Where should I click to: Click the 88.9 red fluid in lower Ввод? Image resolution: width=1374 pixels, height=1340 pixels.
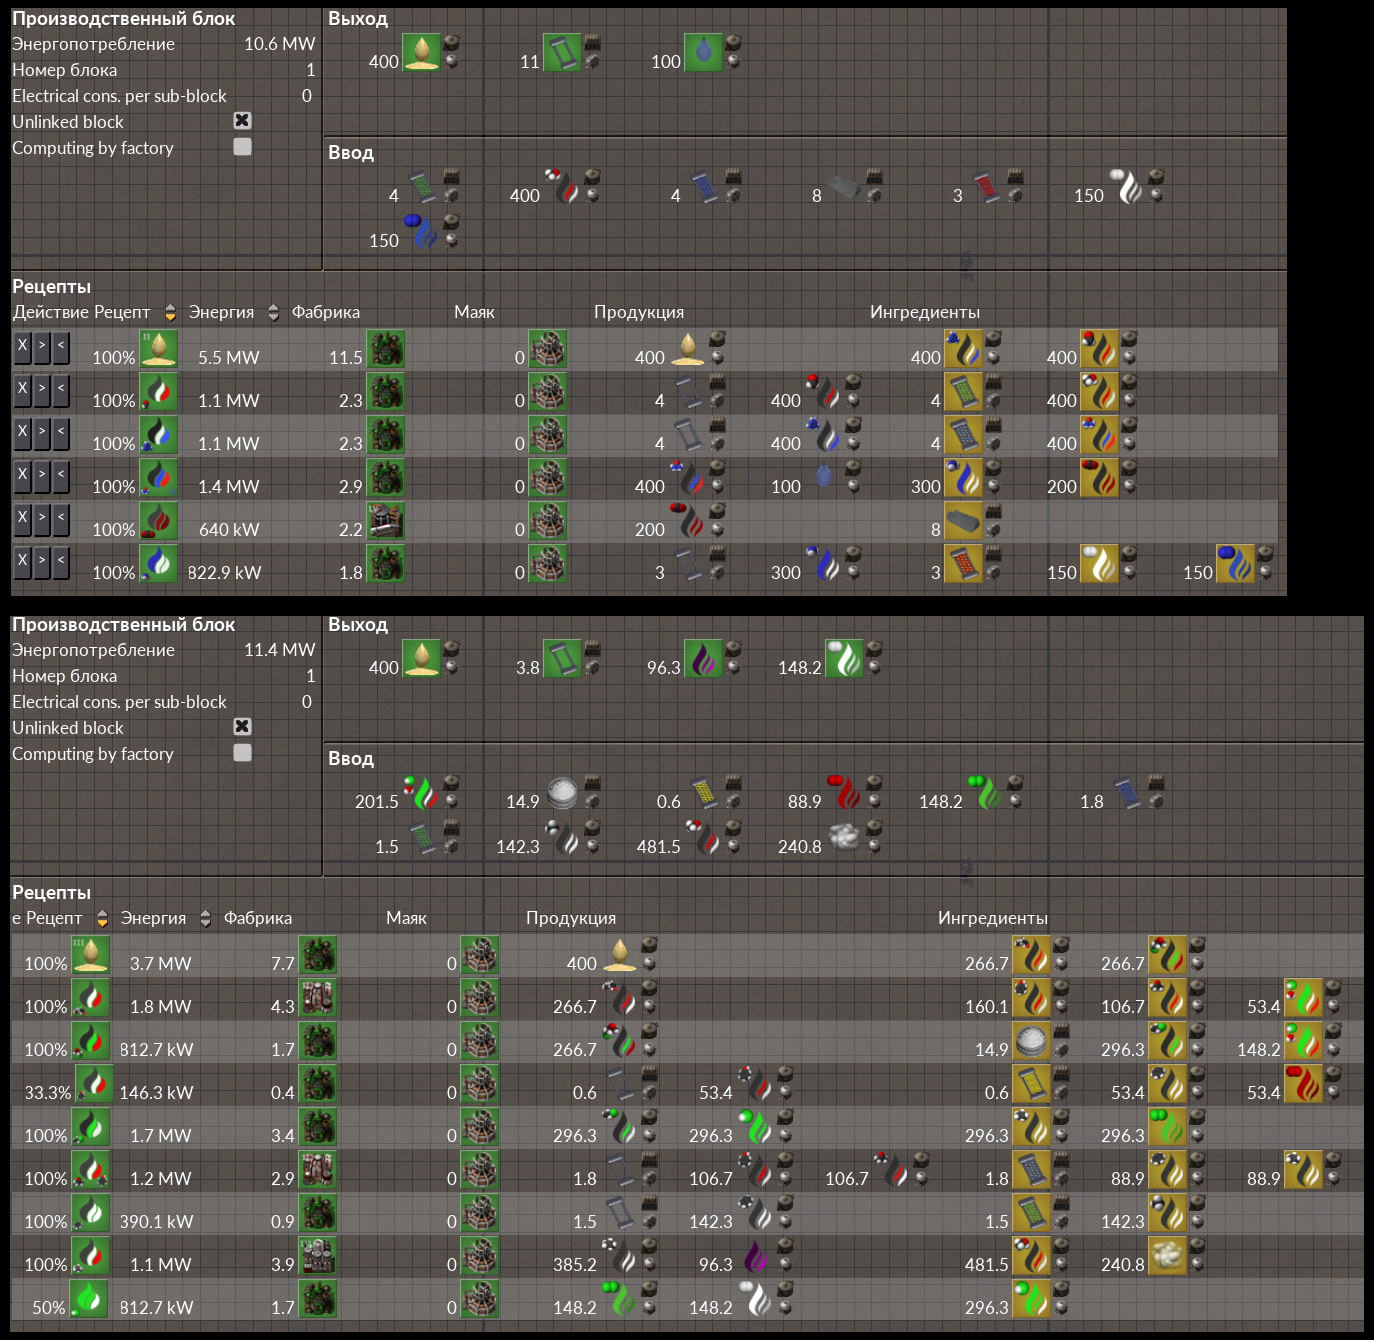(x=844, y=793)
